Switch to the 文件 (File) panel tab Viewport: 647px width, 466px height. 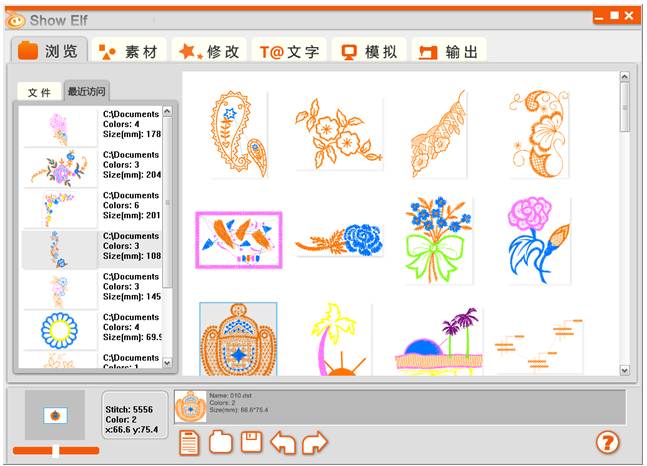pos(39,92)
